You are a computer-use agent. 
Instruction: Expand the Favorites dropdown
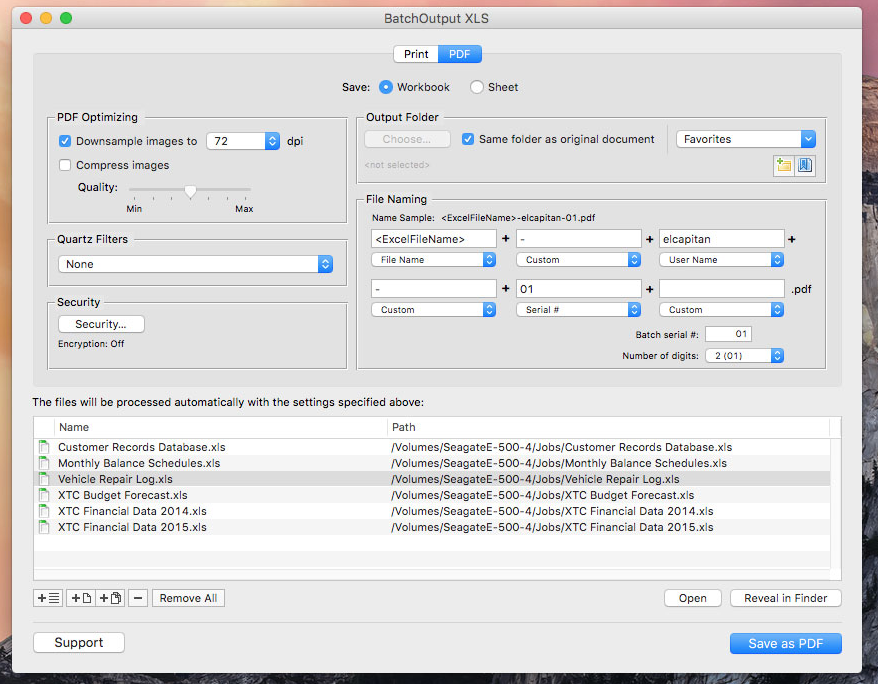coord(746,139)
